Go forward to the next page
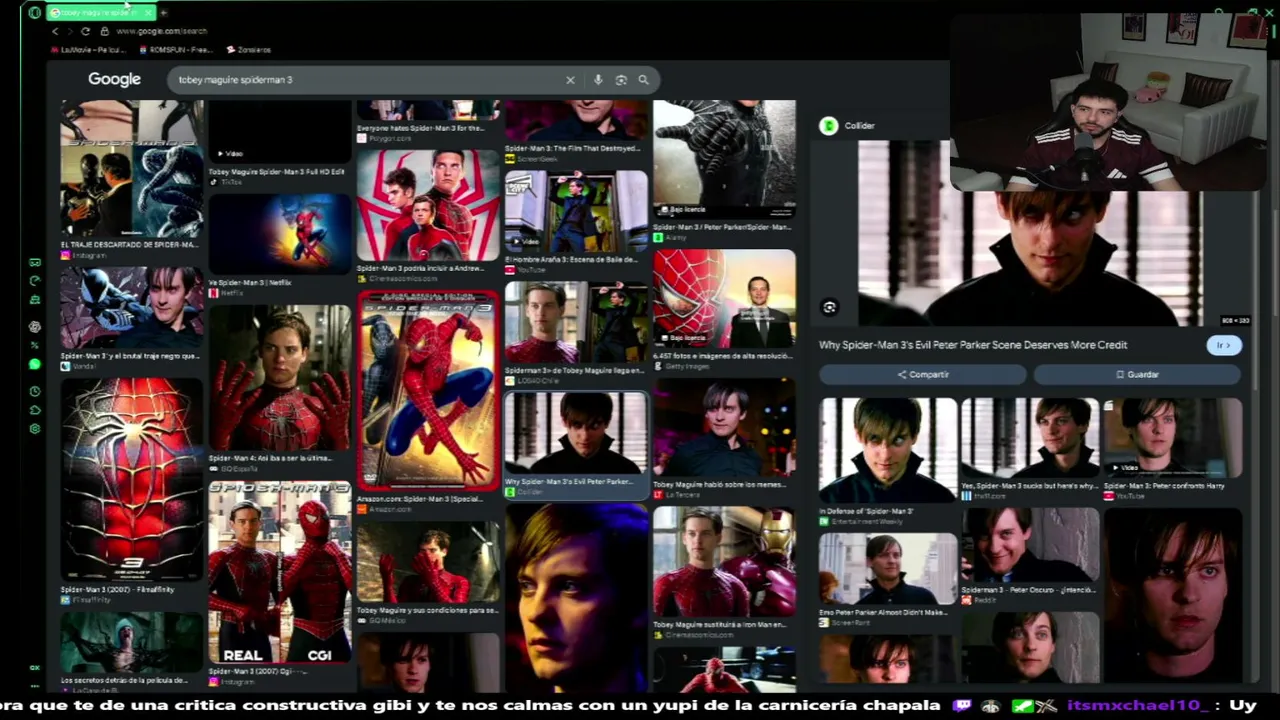This screenshot has height=720, width=1280. coord(70,31)
